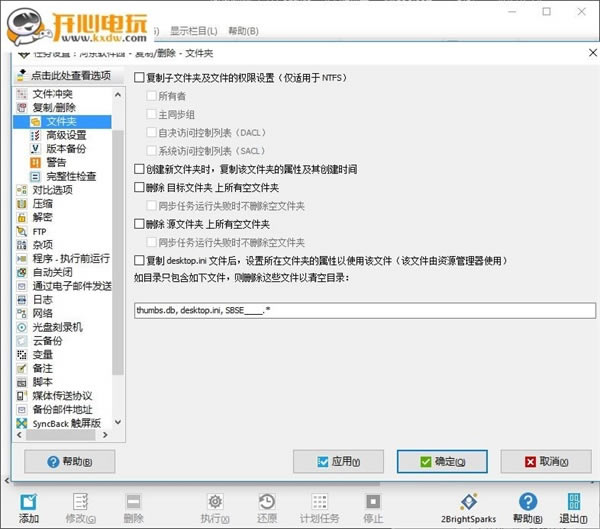The image size is (600, 529).
Task: Click the 应用 apply button
Action: coord(338,462)
